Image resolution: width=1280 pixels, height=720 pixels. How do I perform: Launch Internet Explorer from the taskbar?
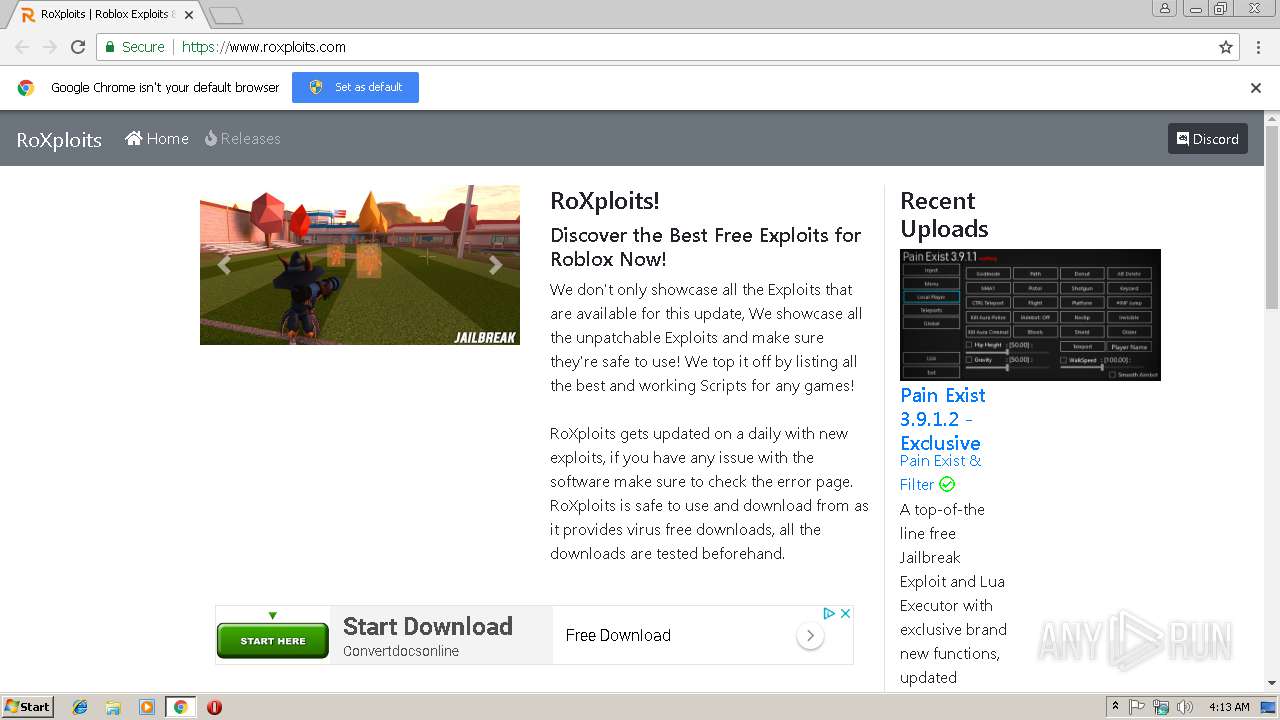(80, 707)
